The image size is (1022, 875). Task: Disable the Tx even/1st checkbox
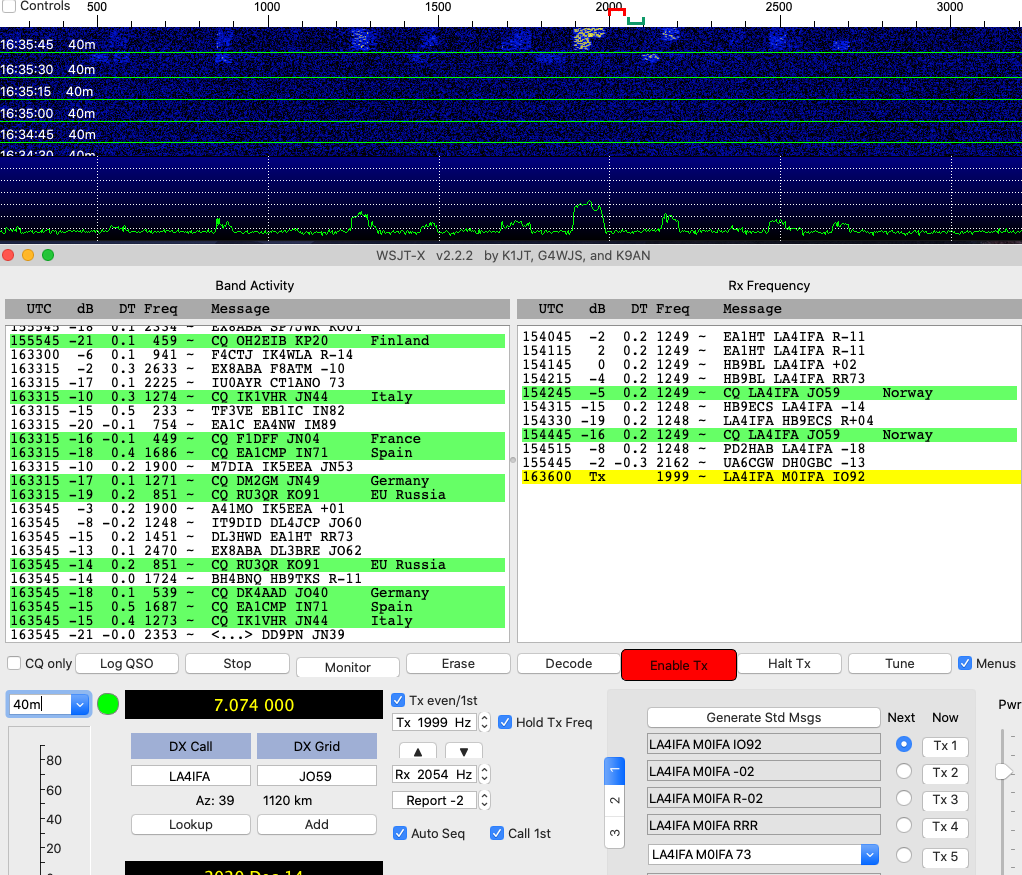tap(399, 701)
